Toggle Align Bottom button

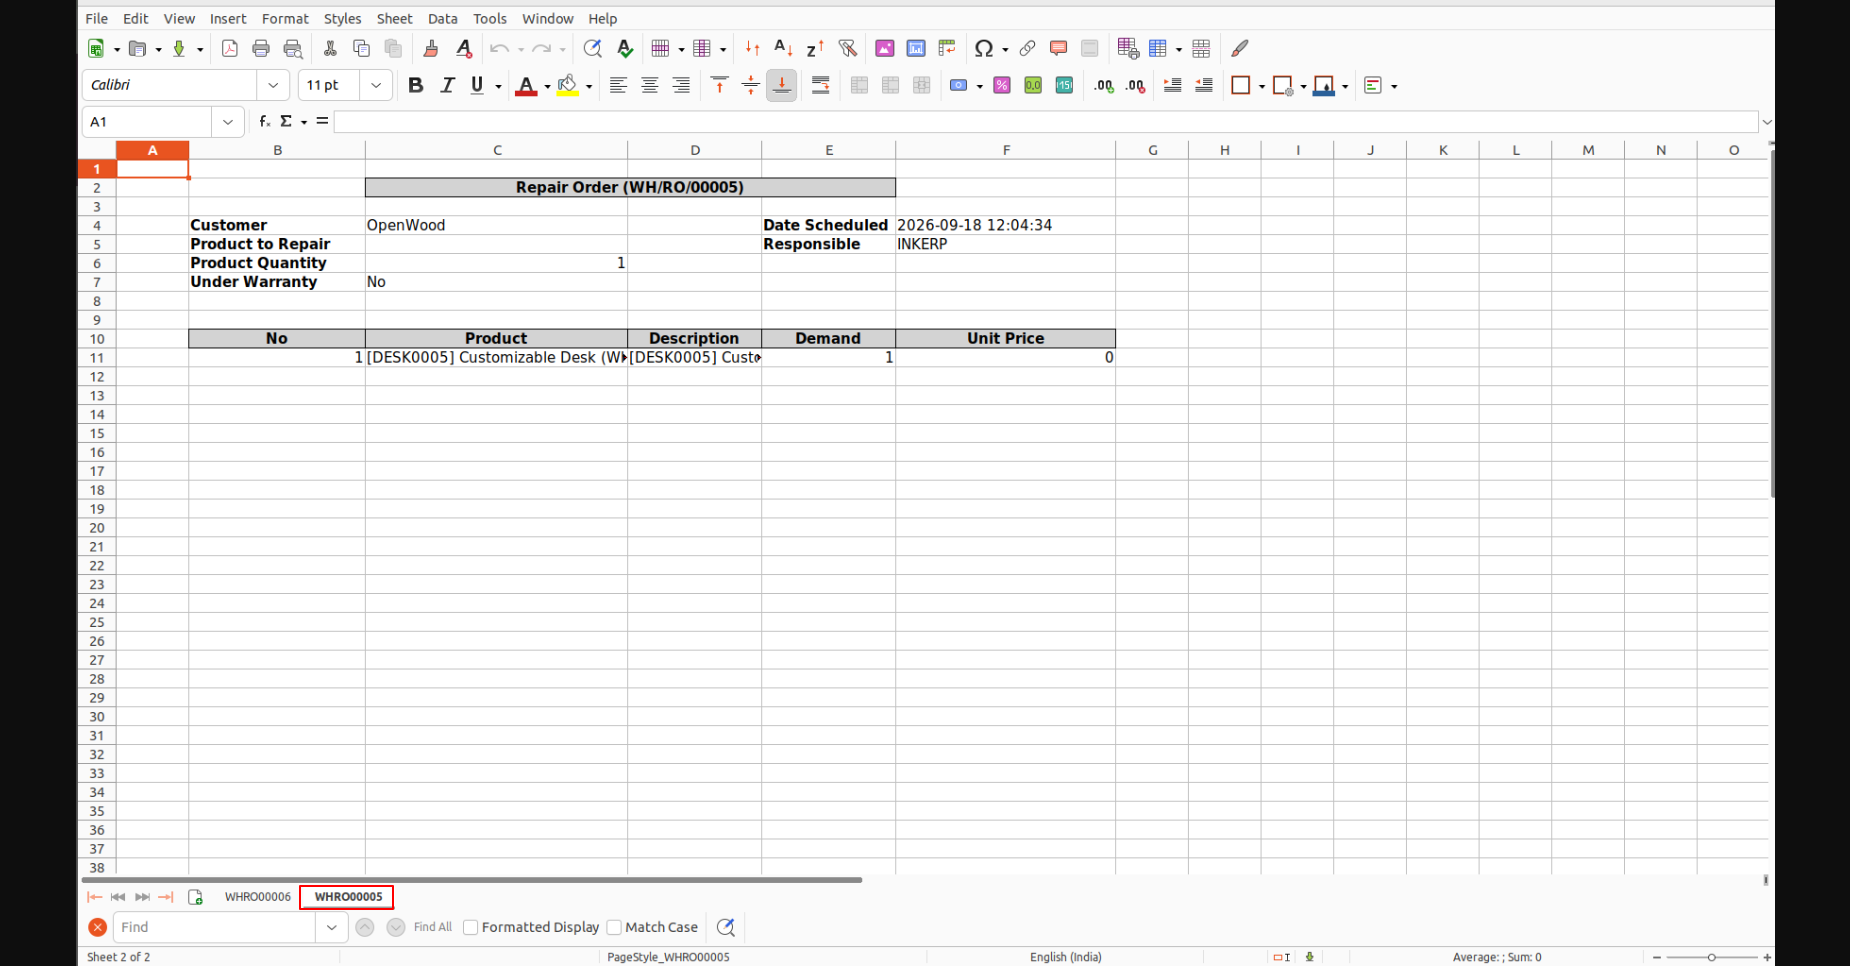pos(782,85)
